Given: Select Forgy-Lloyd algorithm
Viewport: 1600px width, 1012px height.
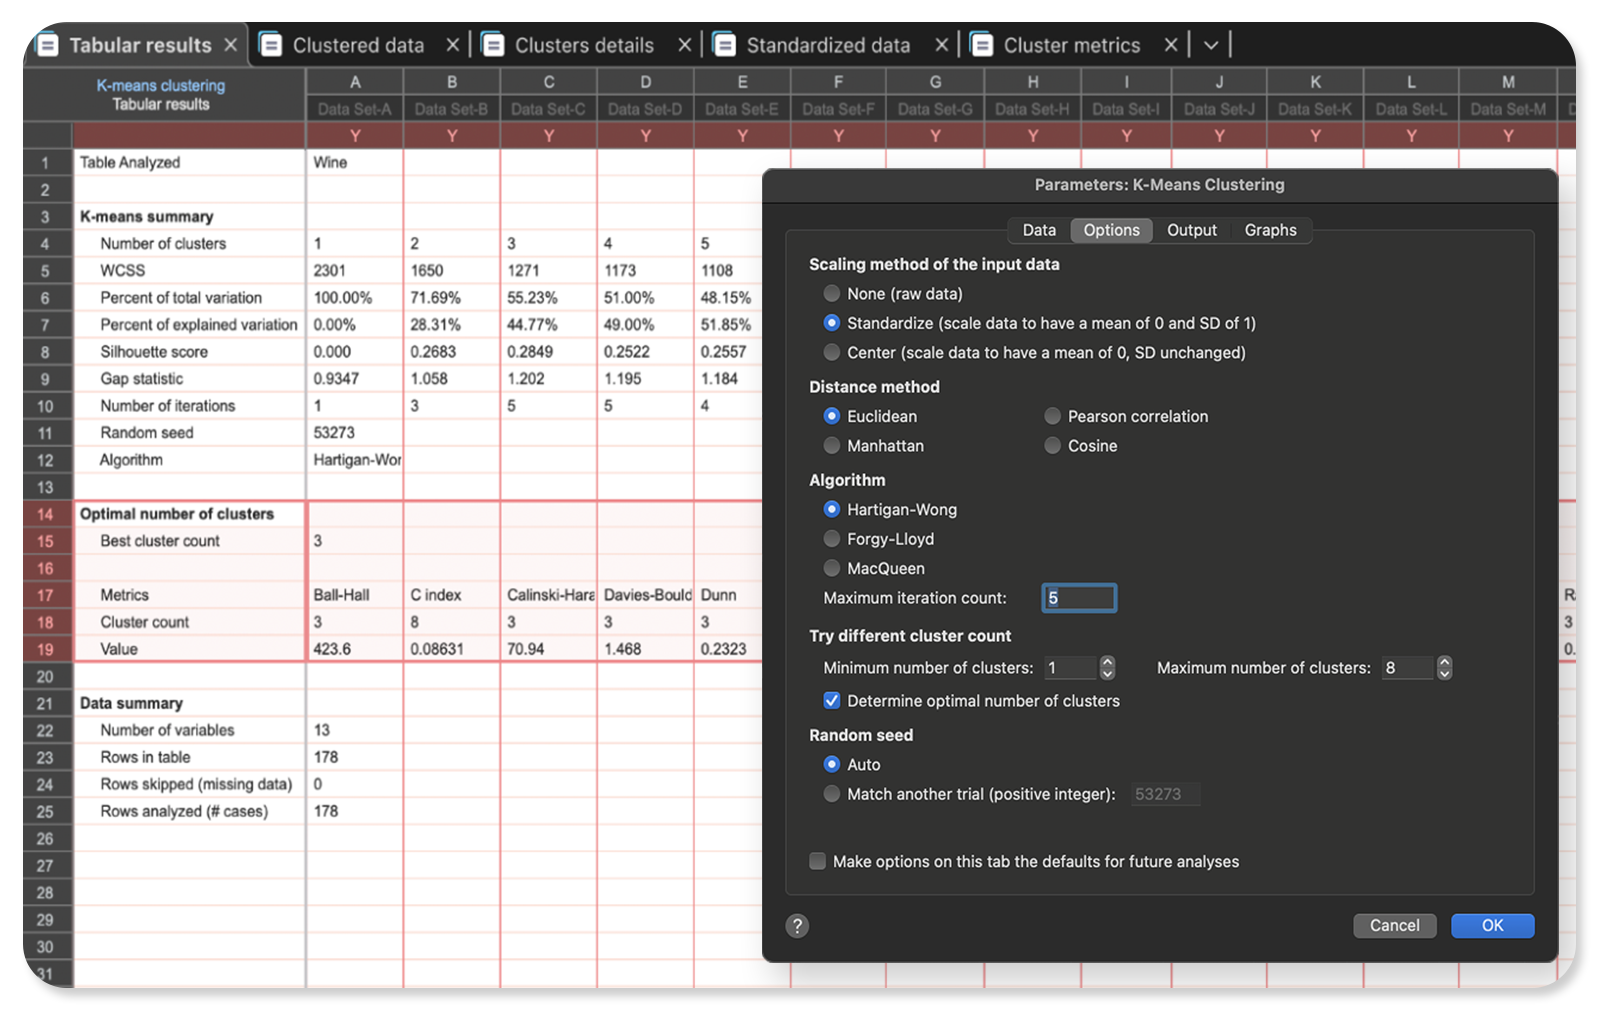Looking at the screenshot, I should pyautogui.click(x=832, y=538).
